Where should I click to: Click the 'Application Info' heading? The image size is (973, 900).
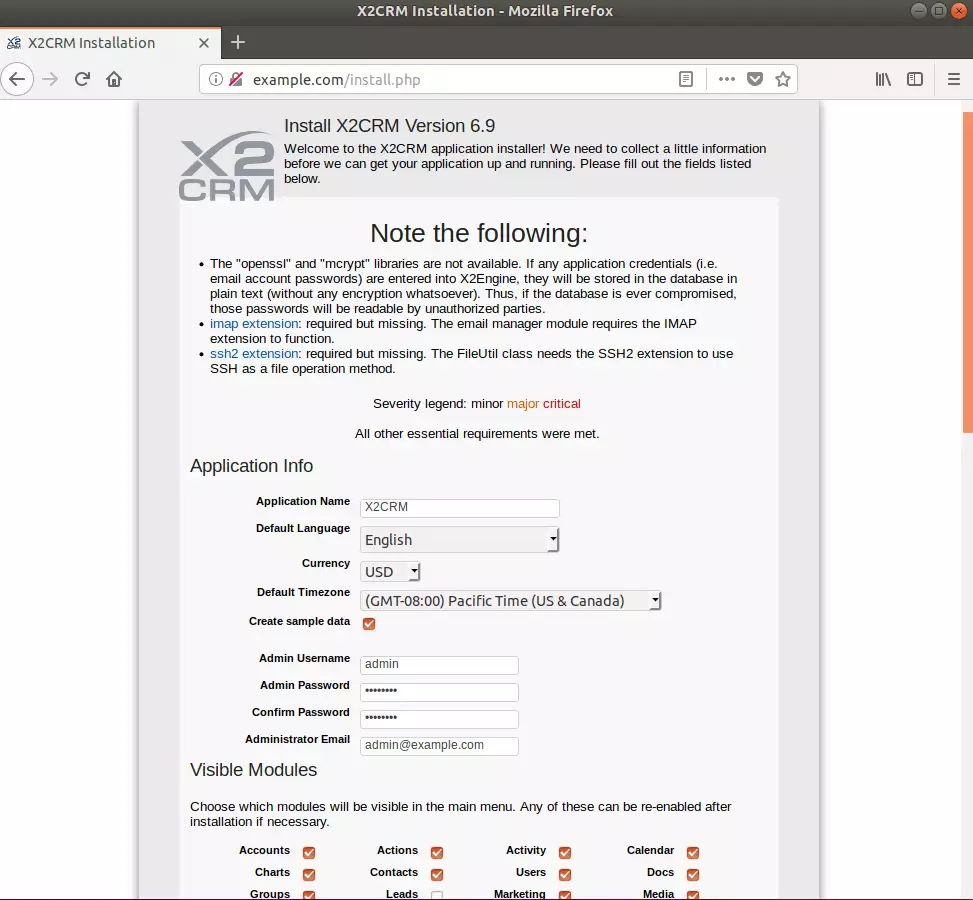click(251, 466)
